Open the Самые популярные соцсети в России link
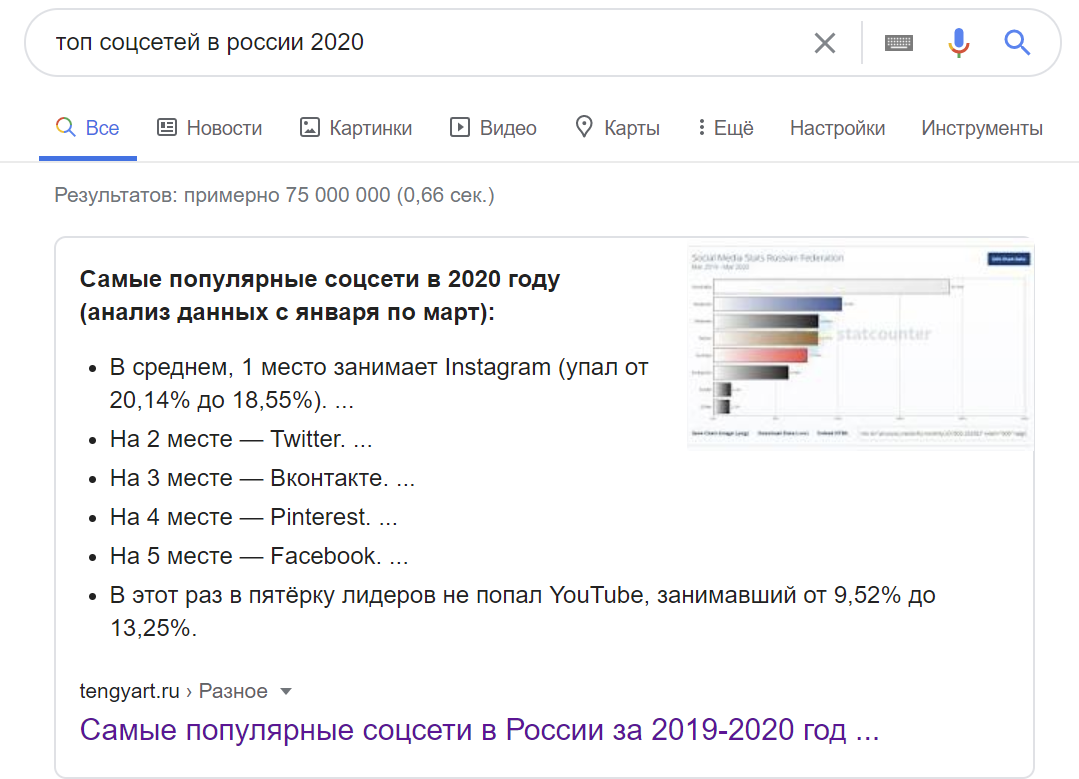This screenshot has height=779, width=1079. pos(479,729)
